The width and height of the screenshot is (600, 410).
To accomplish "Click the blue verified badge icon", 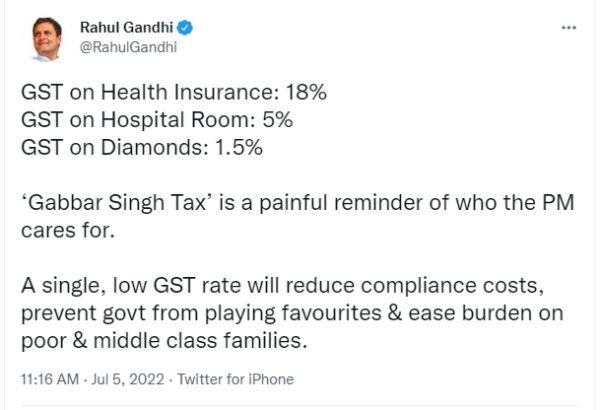I will [x=186, y=28].
